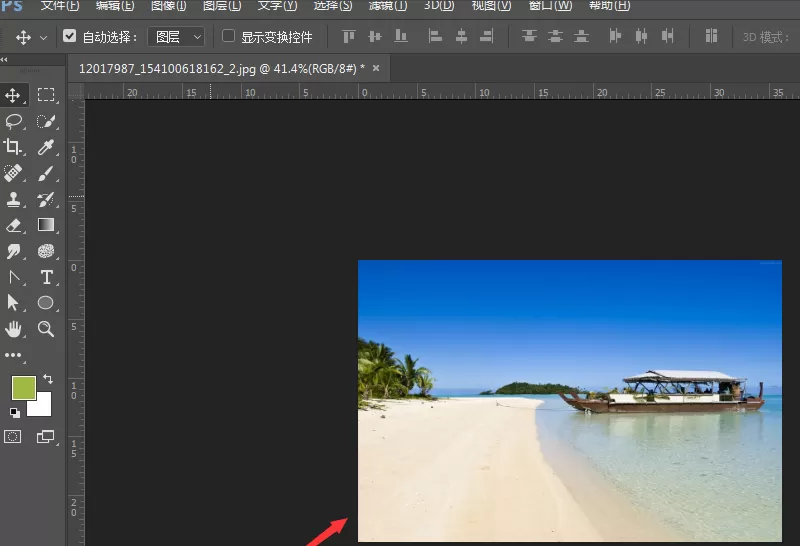The height and width of the screenshot is (546, 800).
Task: Enable the 显示变换控件 checkbox
Action: coord(228,36)
